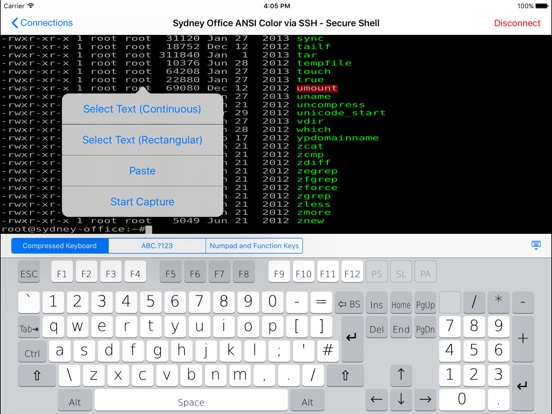Tap the left arrow key

377,400
